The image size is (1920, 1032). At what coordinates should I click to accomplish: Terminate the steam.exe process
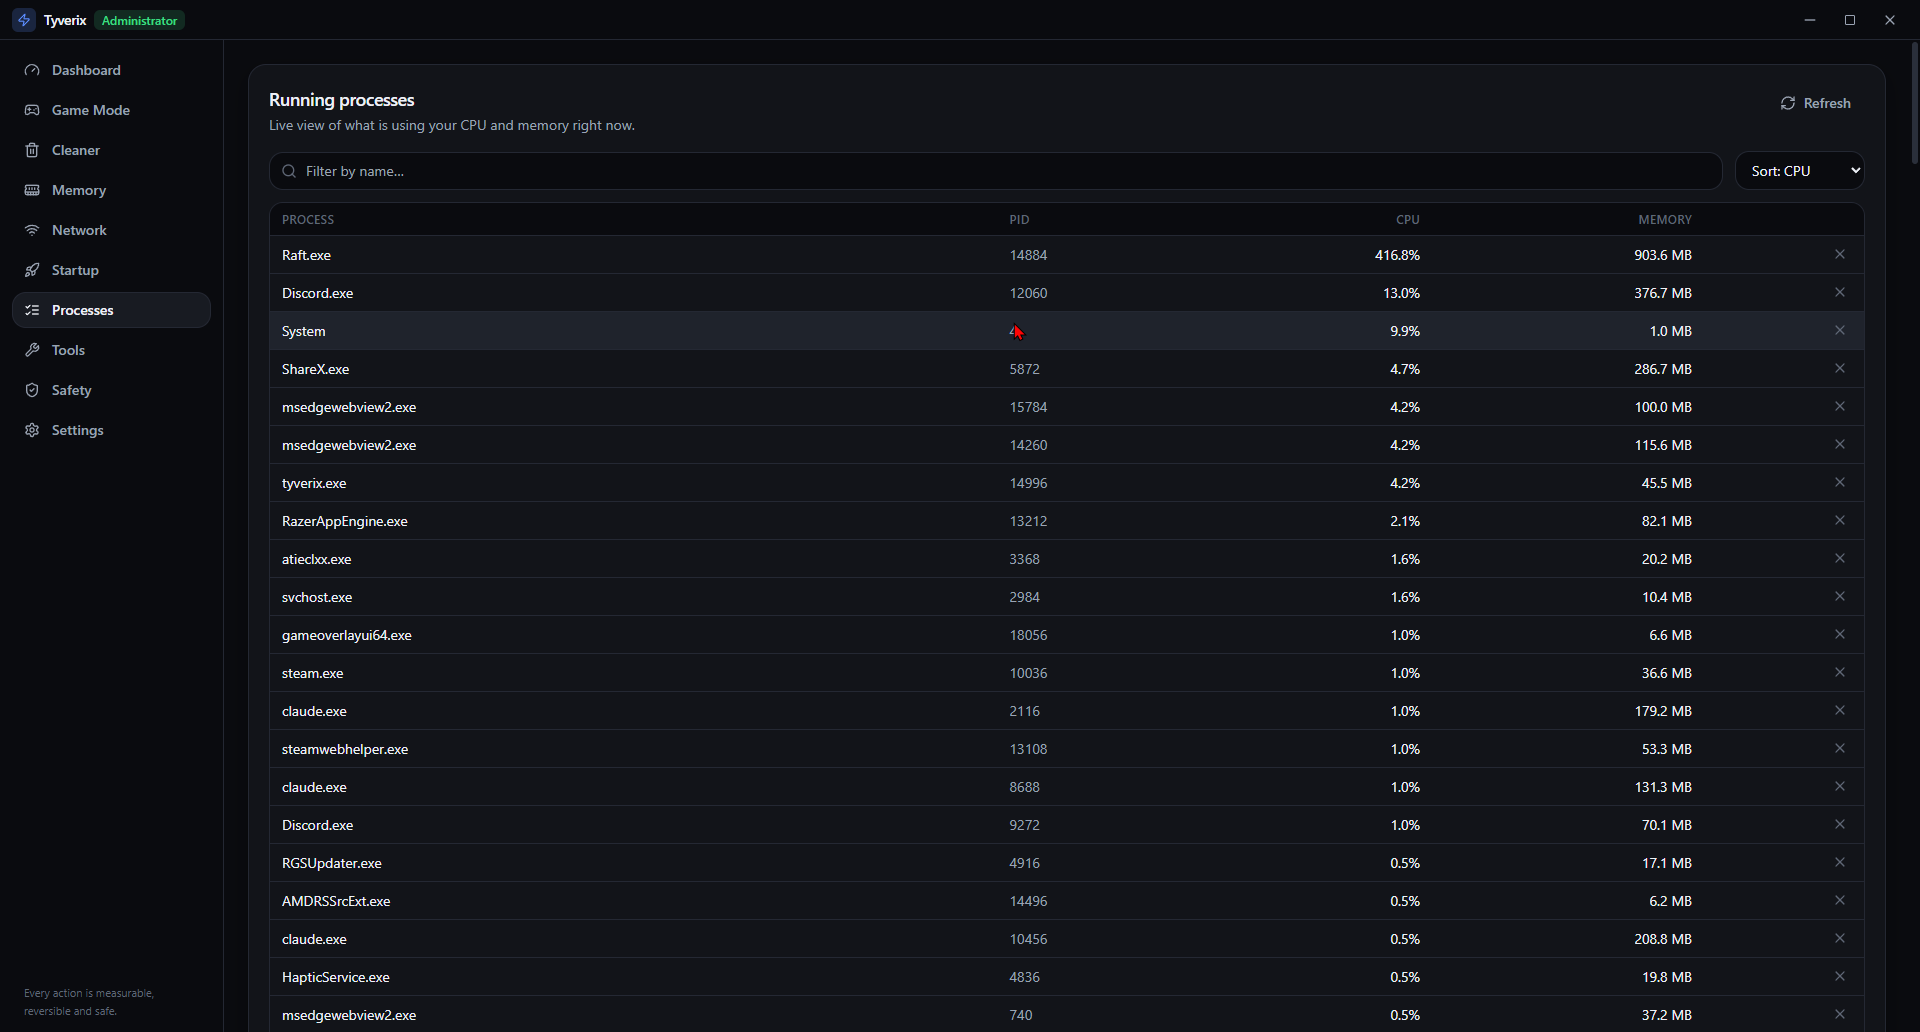pyautogui.click(x=1839, y=672)
